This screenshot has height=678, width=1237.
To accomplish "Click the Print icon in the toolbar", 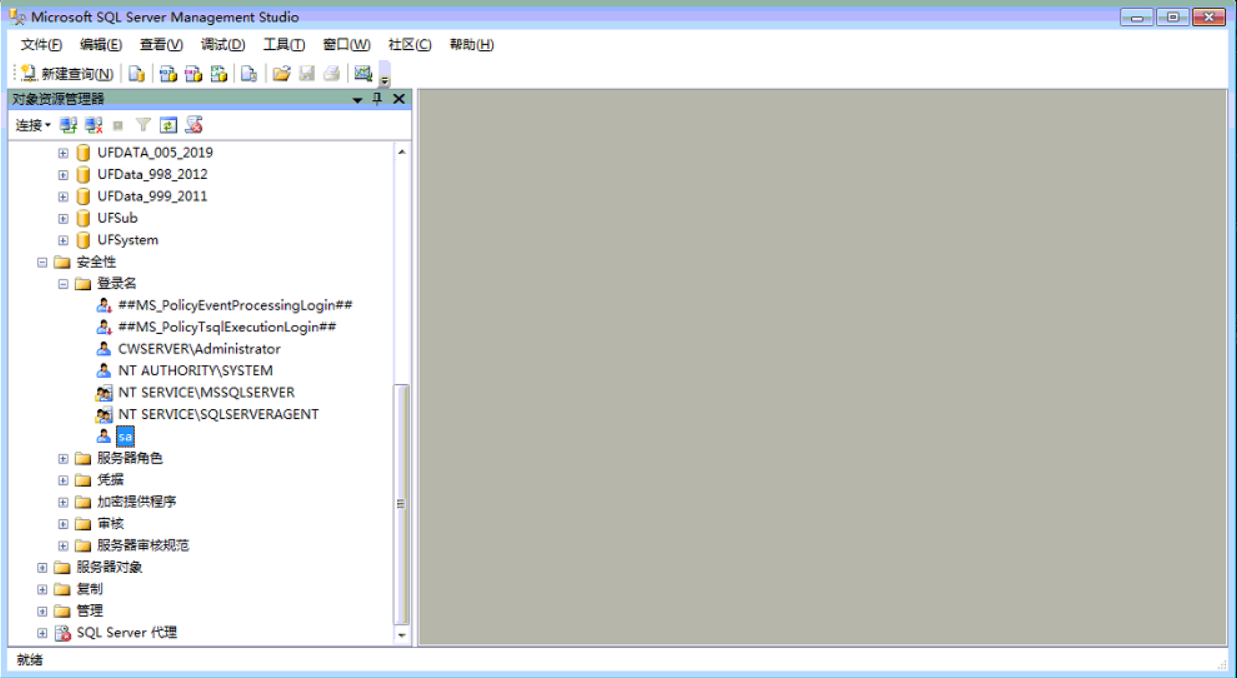I will (332, 74).
